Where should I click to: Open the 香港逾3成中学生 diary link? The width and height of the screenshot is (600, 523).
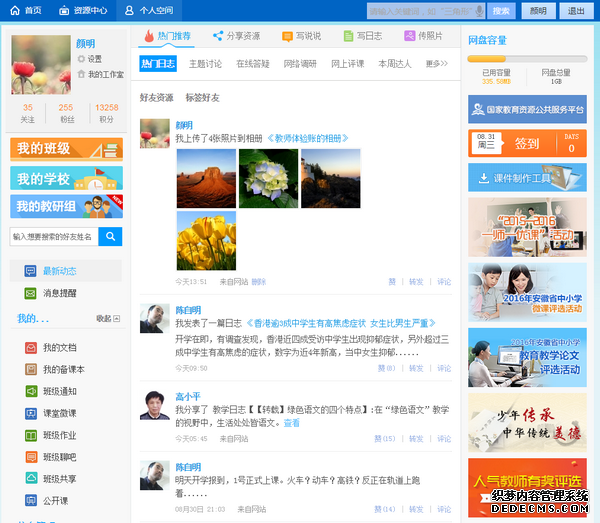(x=341, y=324)
